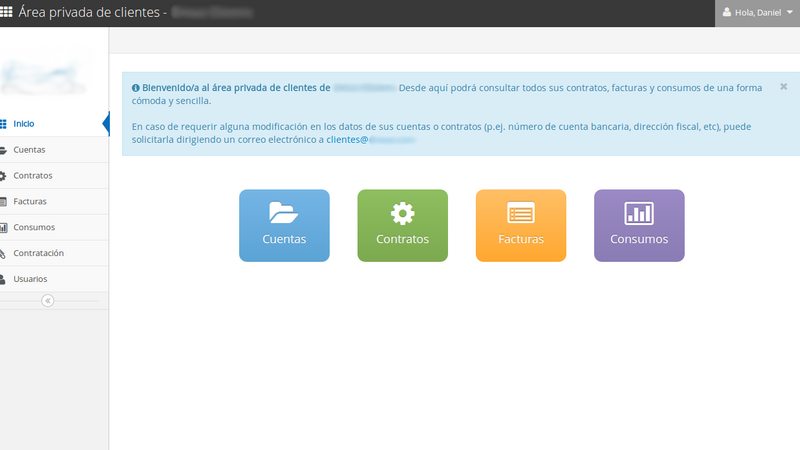
Task: Select Inicio in the sidebar
Action: point(54,123)
